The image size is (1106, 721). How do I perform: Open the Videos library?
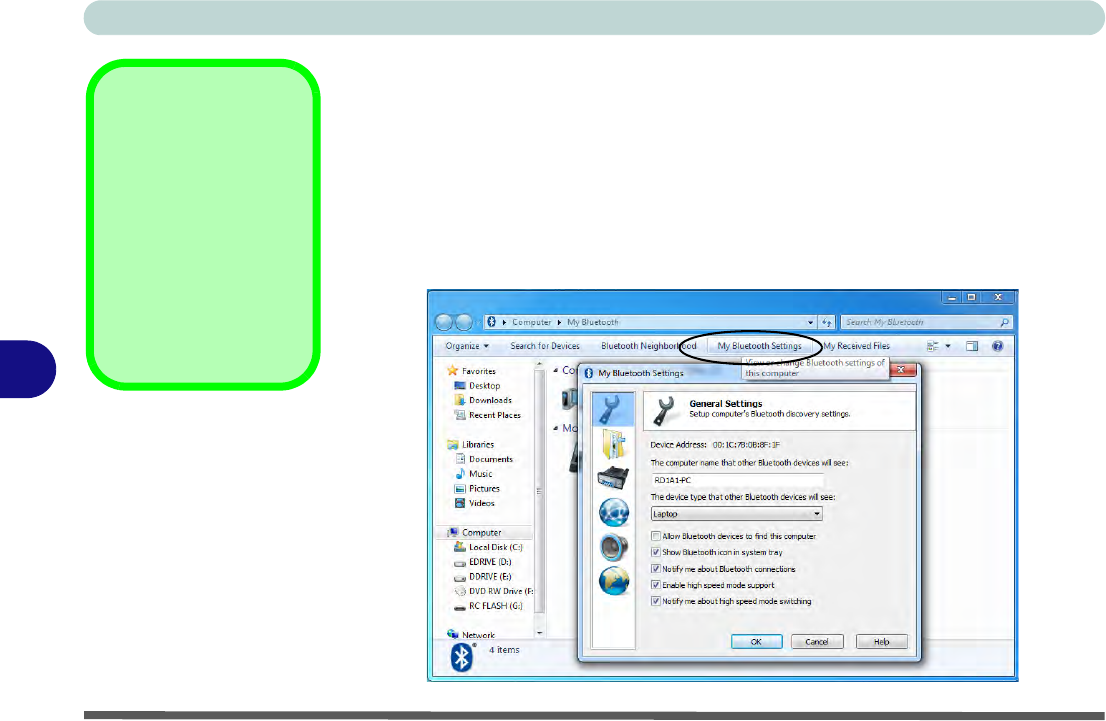point(475,503)
